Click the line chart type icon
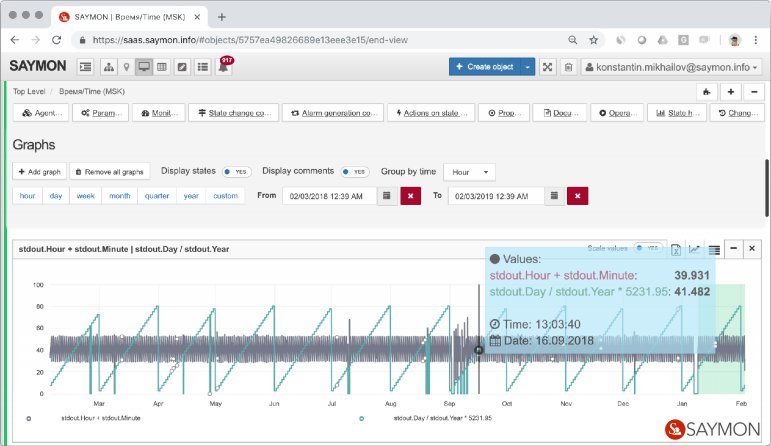Screen dimensions: 771x446 point(694,249)
